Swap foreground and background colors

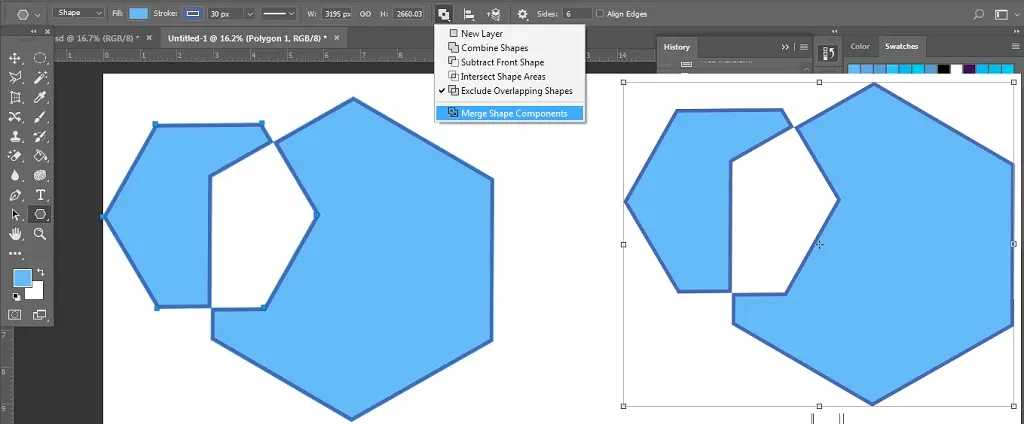(x=40, y=272)
